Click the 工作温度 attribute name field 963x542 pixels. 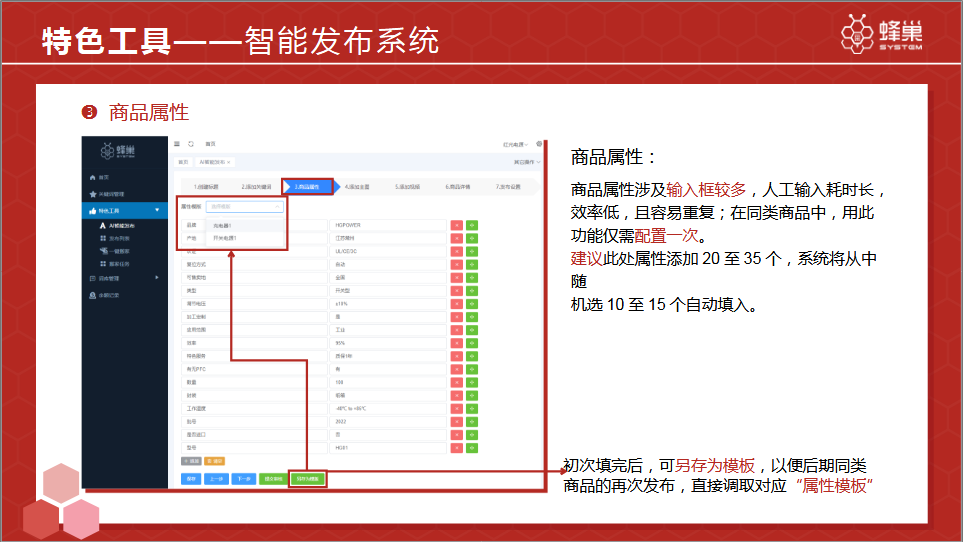(254, 409)
